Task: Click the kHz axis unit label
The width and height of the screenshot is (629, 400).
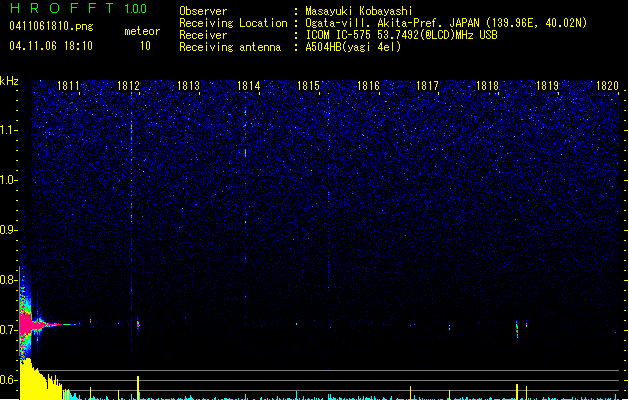Action: coord(9,81)
